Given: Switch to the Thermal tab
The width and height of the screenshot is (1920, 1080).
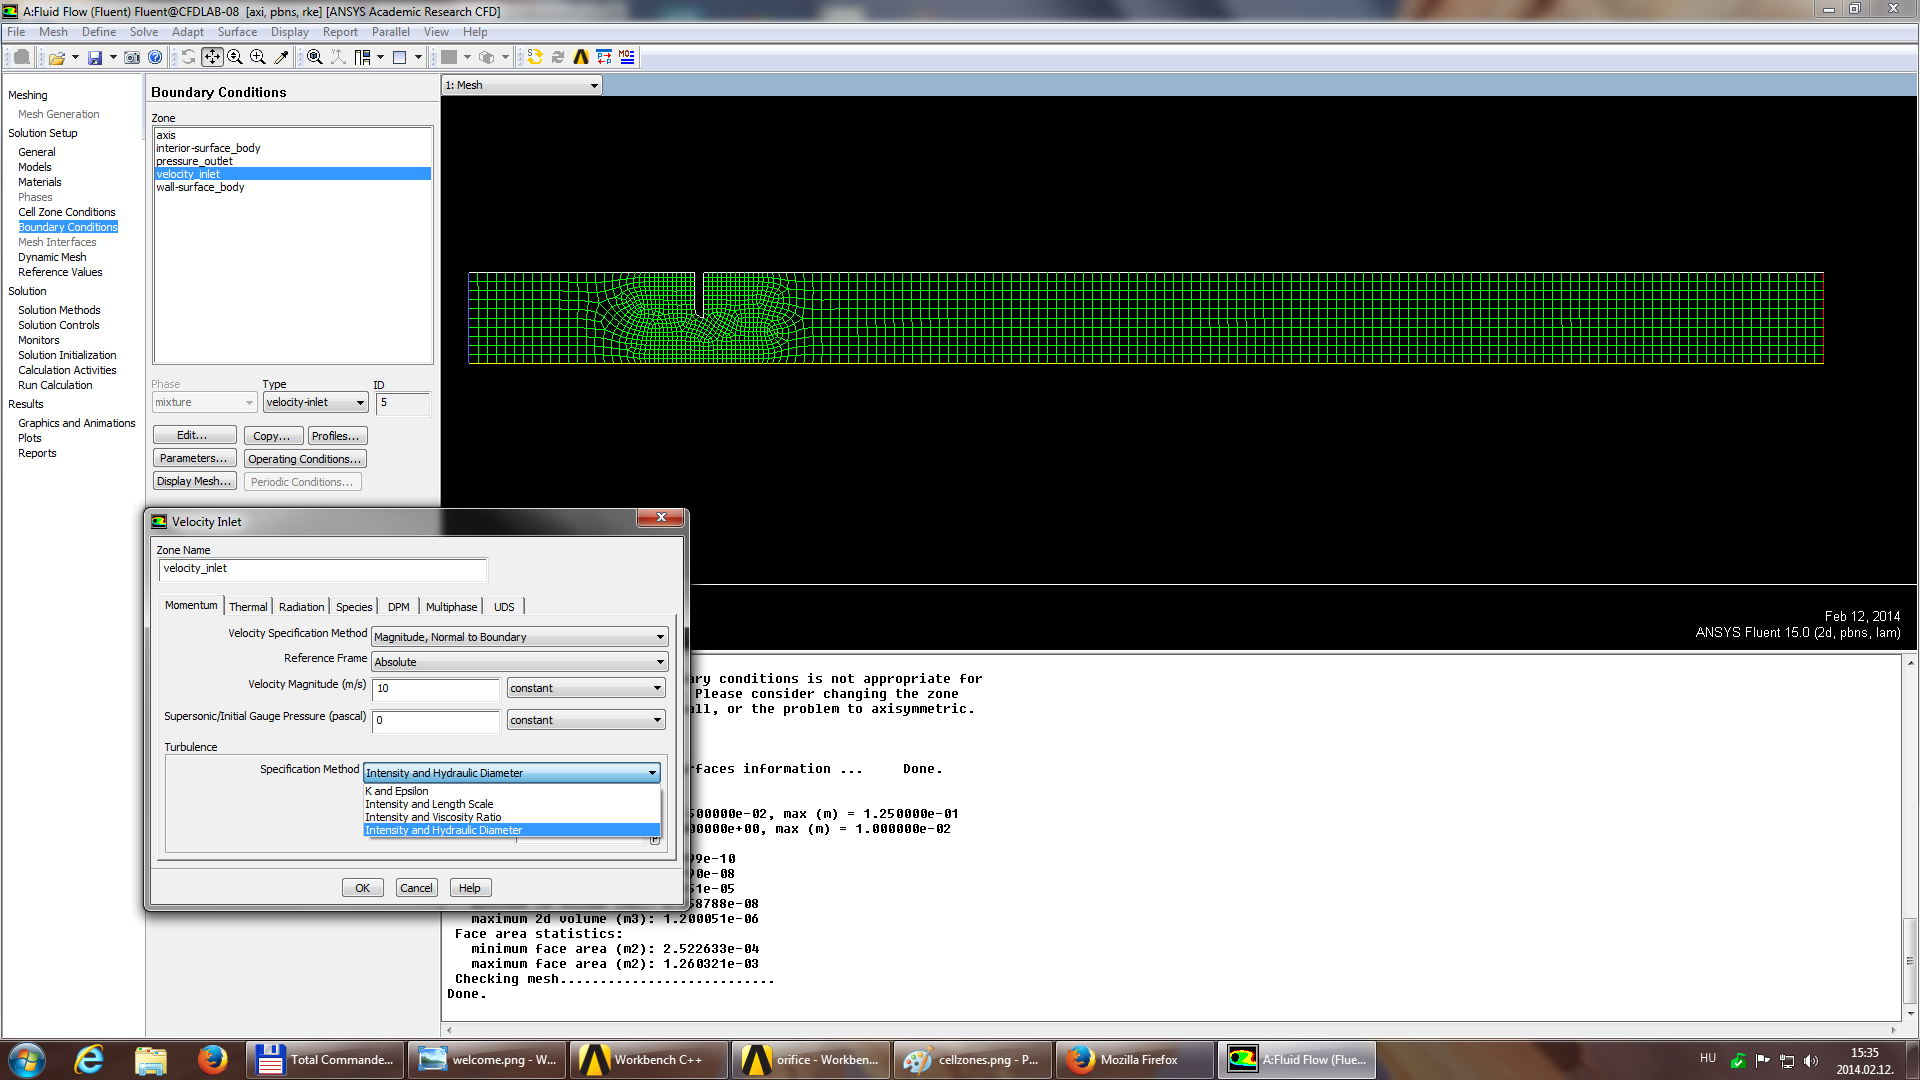Looking at the screenshot, I should [248, 607].
